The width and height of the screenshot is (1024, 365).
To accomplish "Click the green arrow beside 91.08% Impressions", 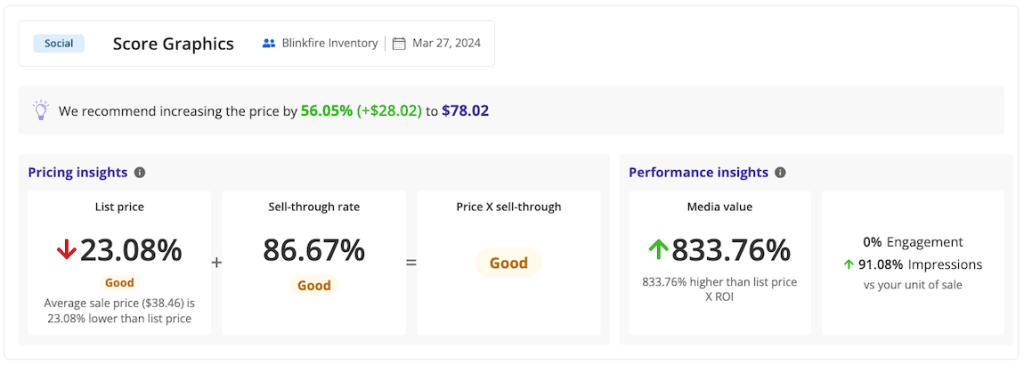I will (849, 264).
